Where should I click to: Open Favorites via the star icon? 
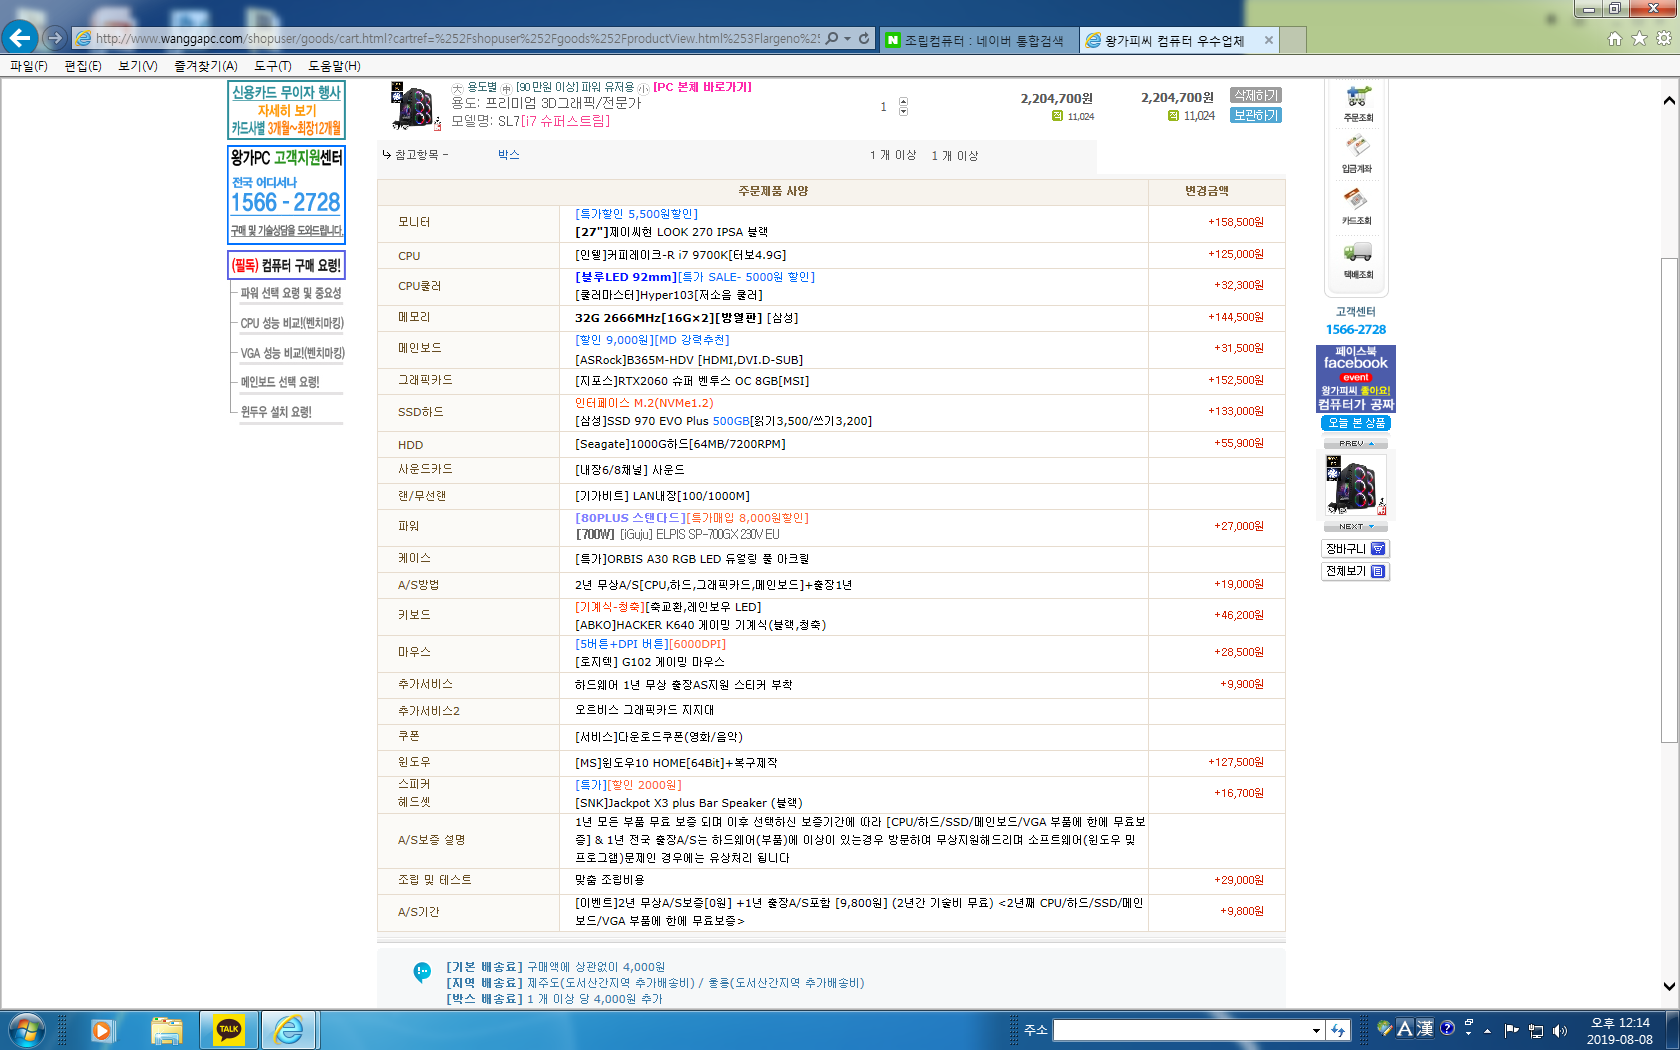[x=1639, y=39]
